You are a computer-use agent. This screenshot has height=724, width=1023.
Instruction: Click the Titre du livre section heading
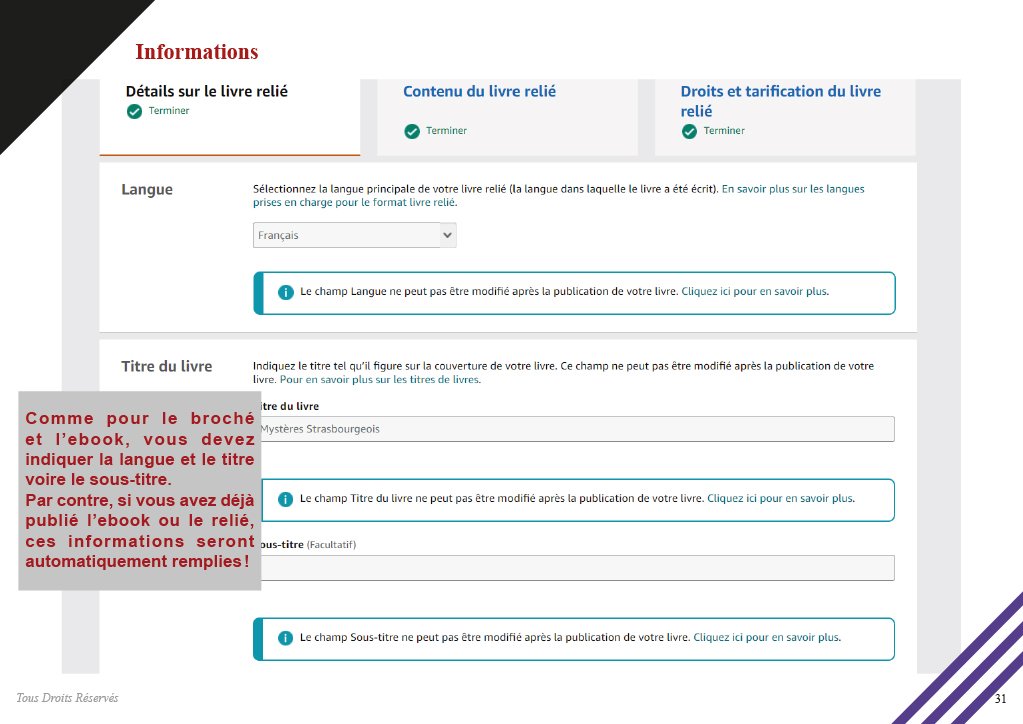tap(166, 367)
